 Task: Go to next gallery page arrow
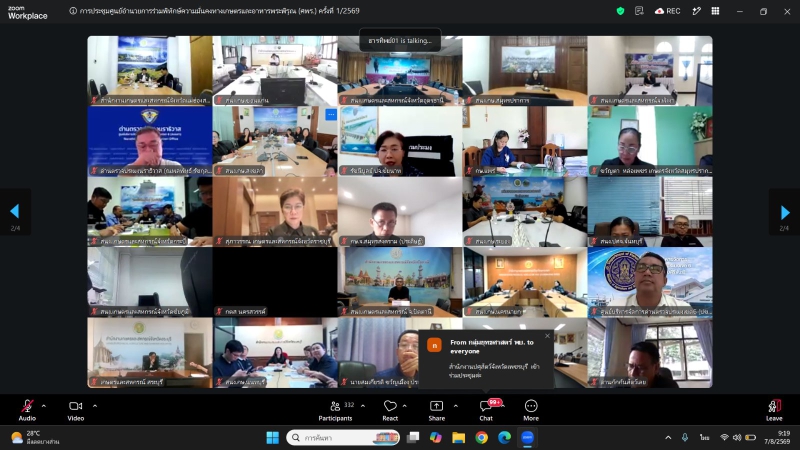785,212
